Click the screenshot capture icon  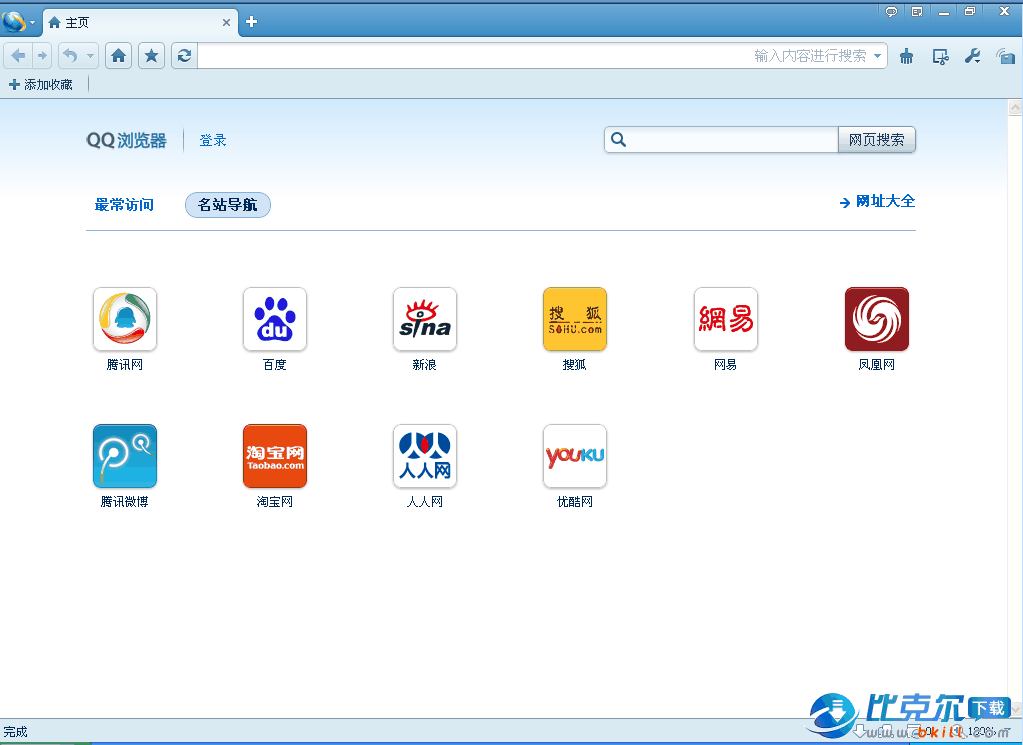pos(940,57)
